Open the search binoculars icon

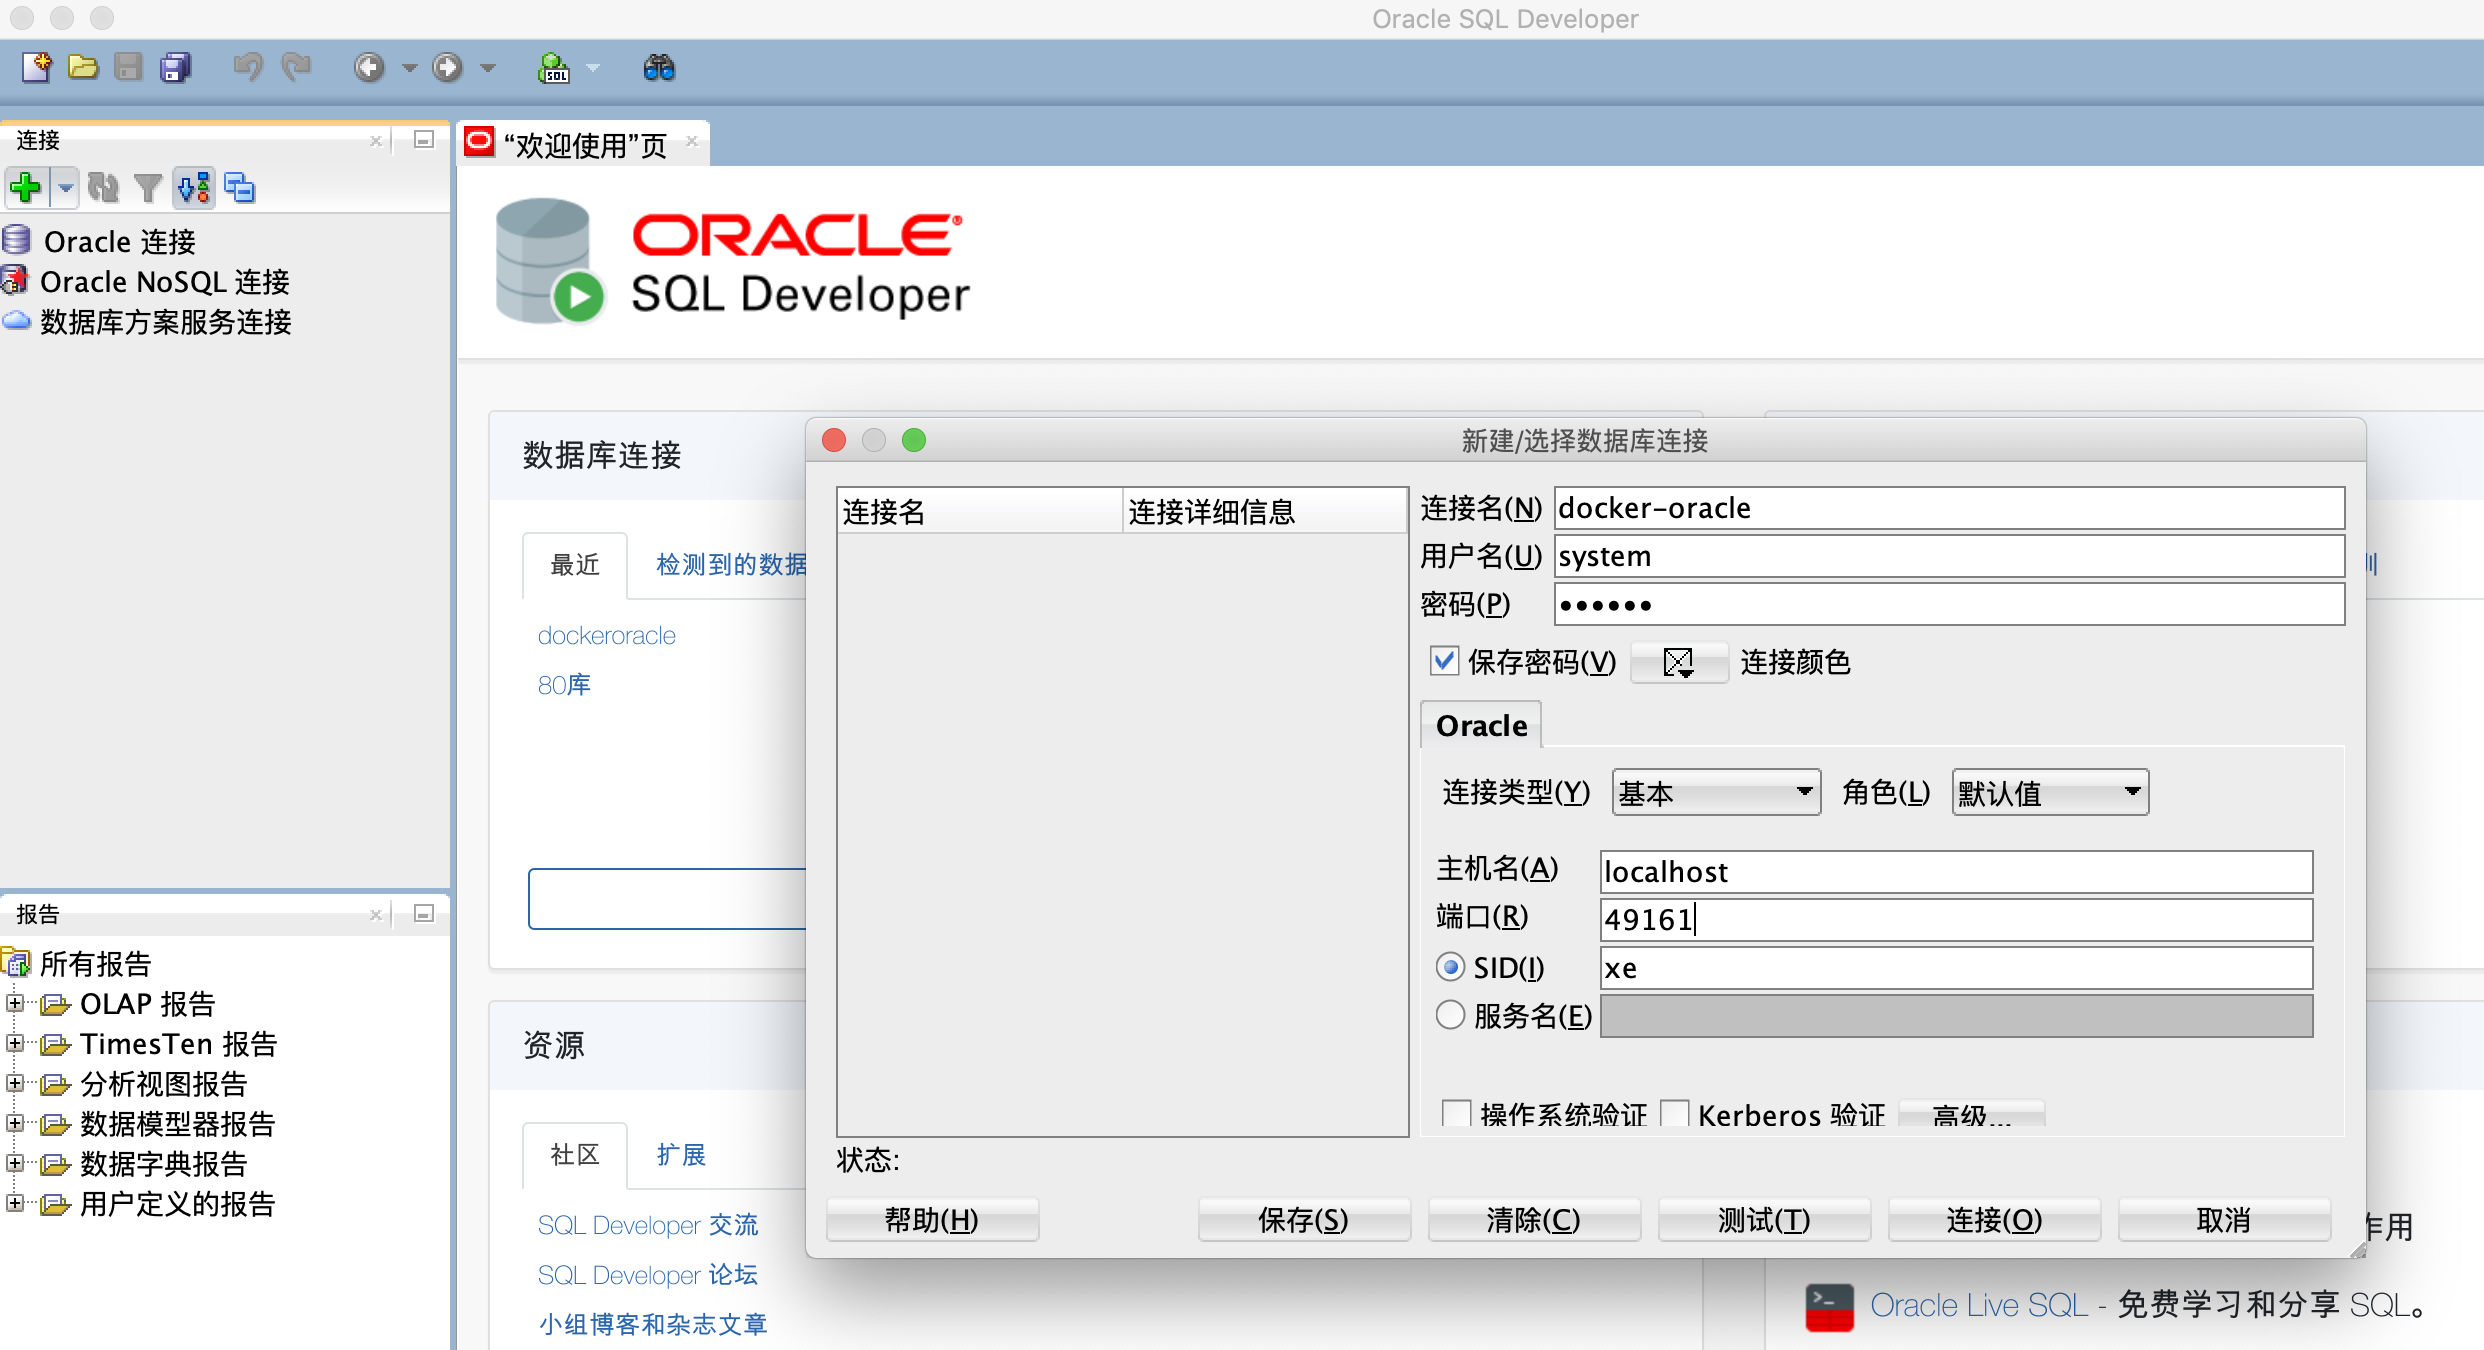658,67
